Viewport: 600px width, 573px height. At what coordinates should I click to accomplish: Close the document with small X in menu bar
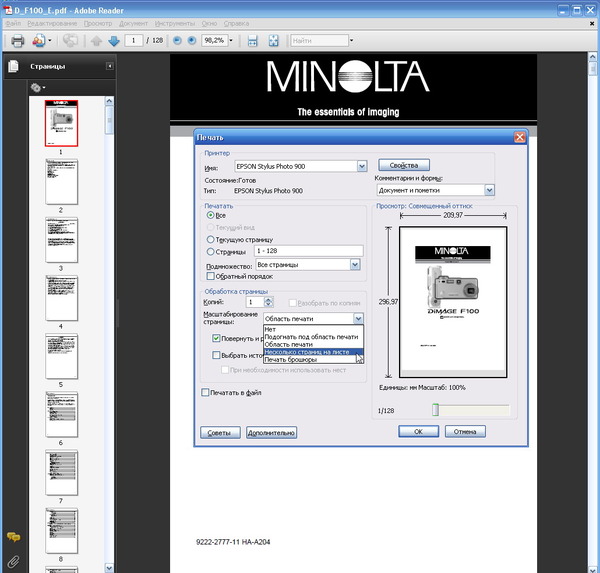(592, 23)
